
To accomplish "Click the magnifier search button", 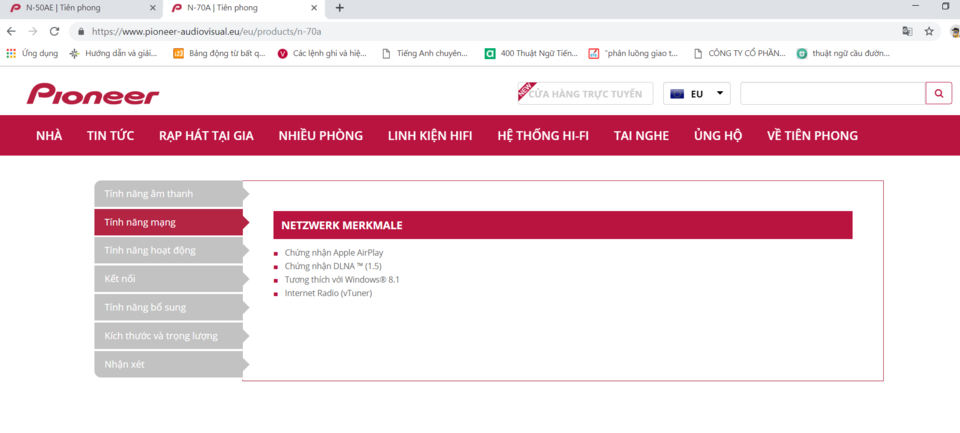I will point(939,94).
